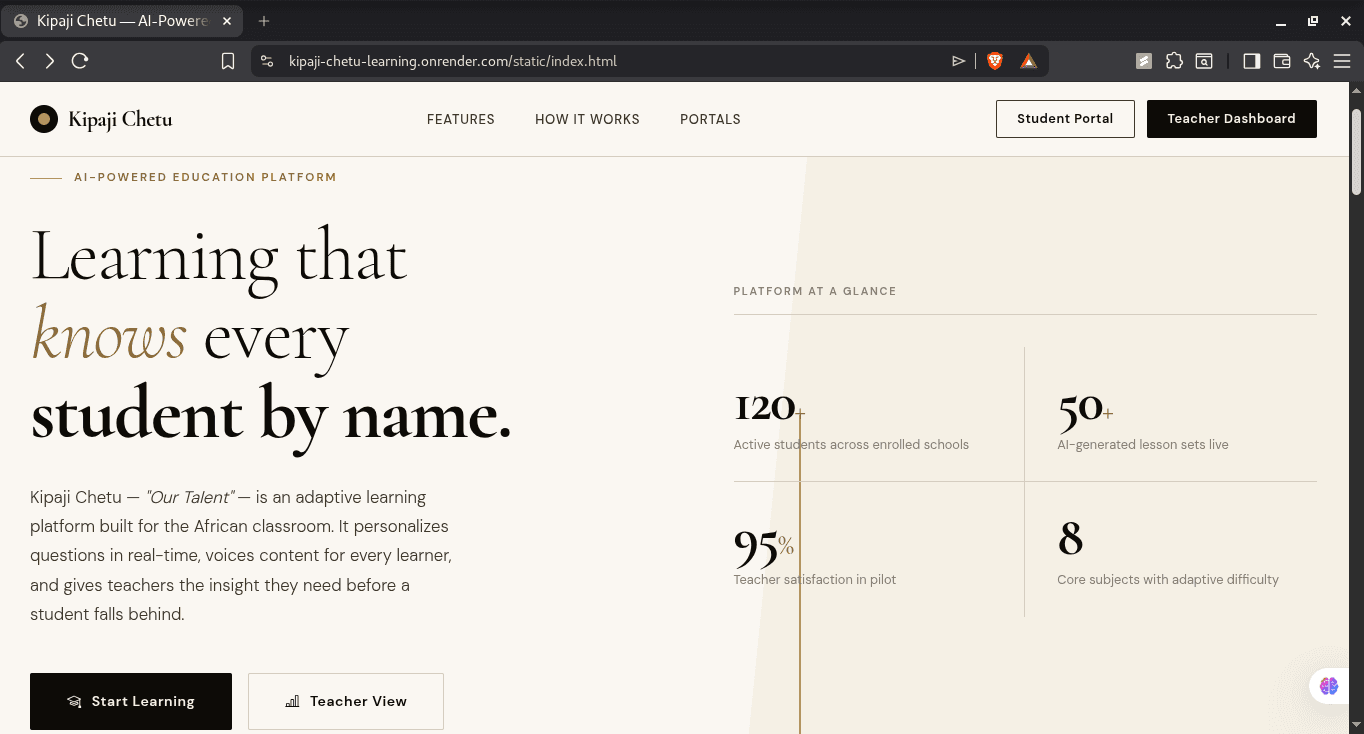Click the floating brain chat icon
Screen dimensions: 1364x734
pyautogui.click(x=1328, y=686)
